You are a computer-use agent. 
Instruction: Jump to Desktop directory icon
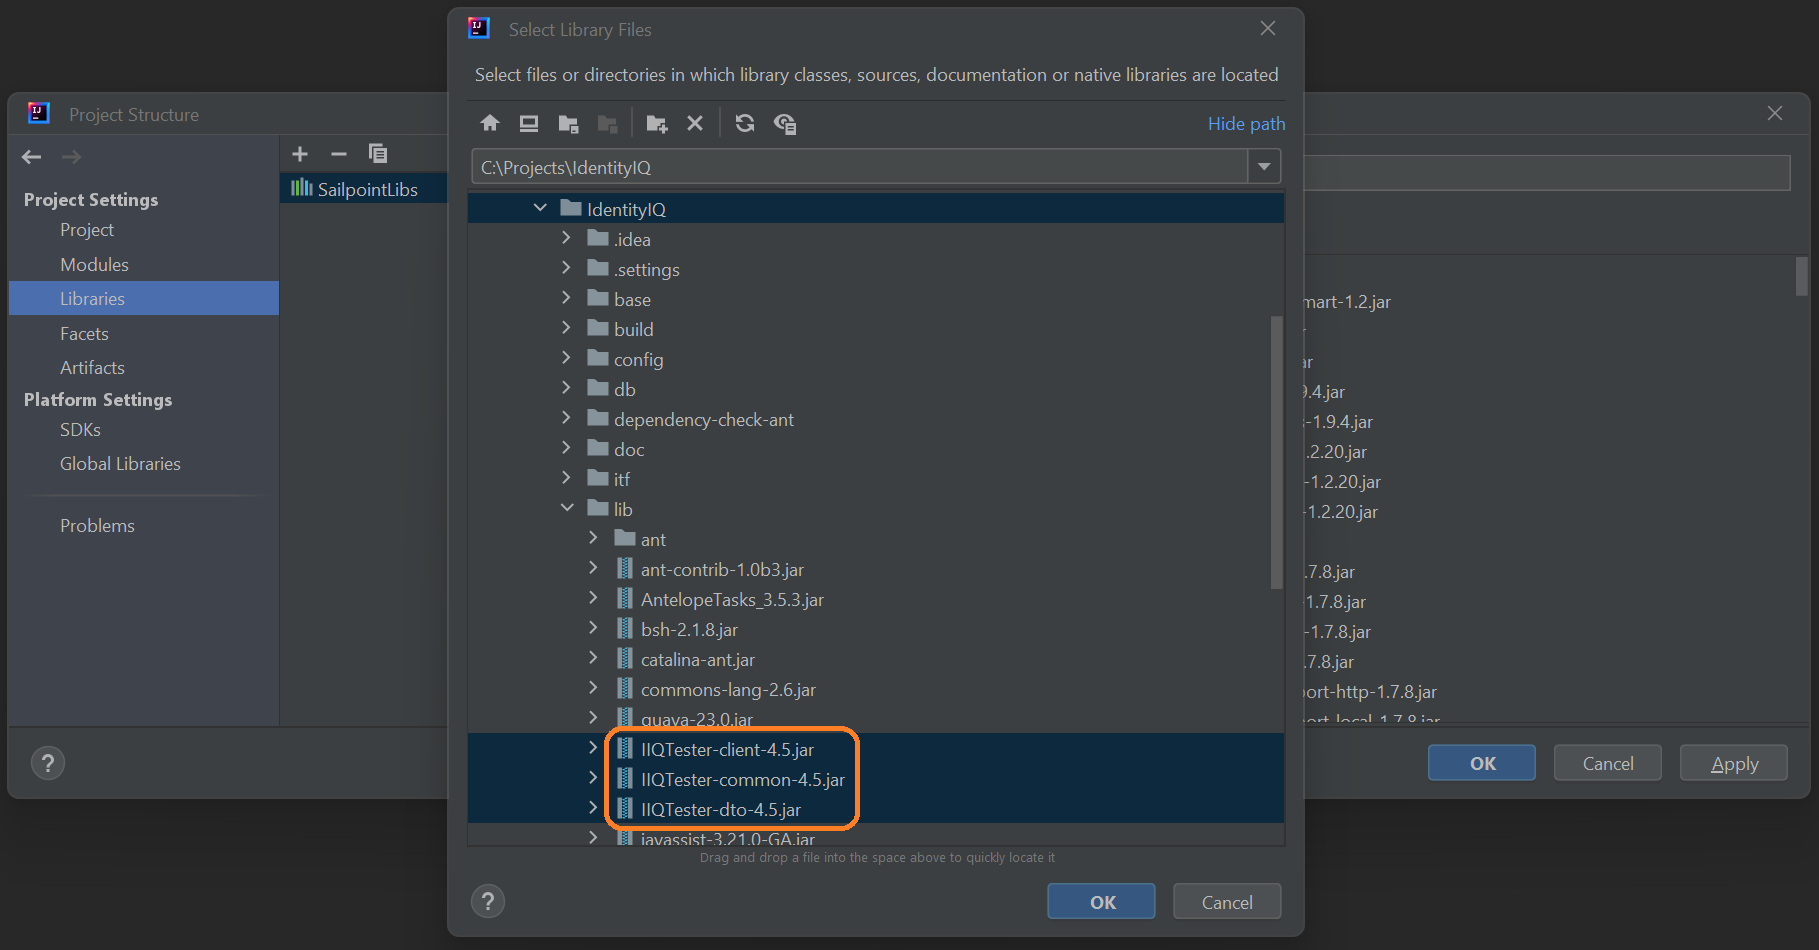tap(529, 123)
